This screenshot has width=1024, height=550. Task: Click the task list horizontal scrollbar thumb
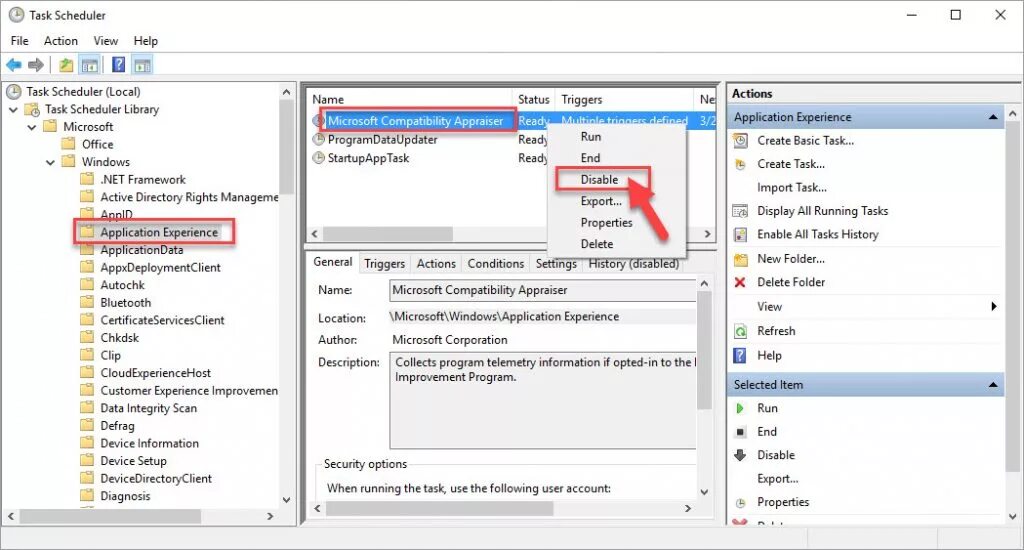coord(388,234)
